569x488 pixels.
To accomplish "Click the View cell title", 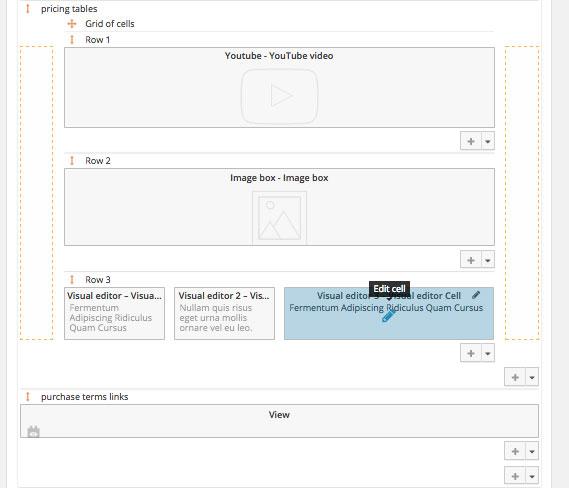I will (279, 415).
